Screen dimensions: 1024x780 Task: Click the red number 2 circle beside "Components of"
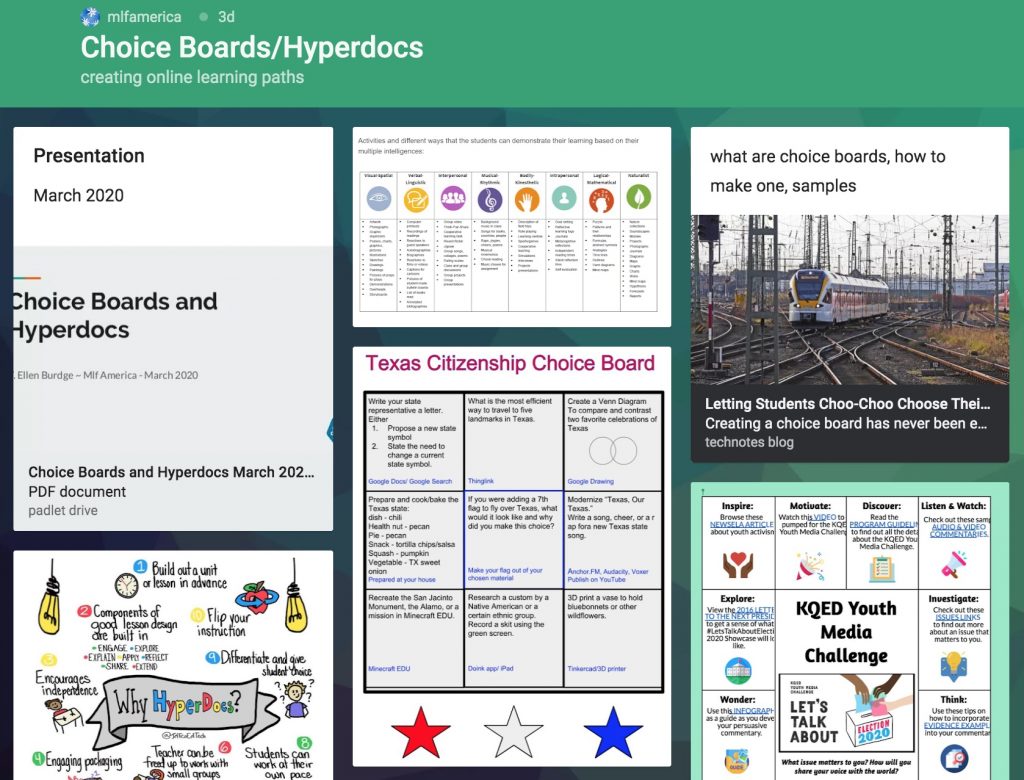[84, 611]
